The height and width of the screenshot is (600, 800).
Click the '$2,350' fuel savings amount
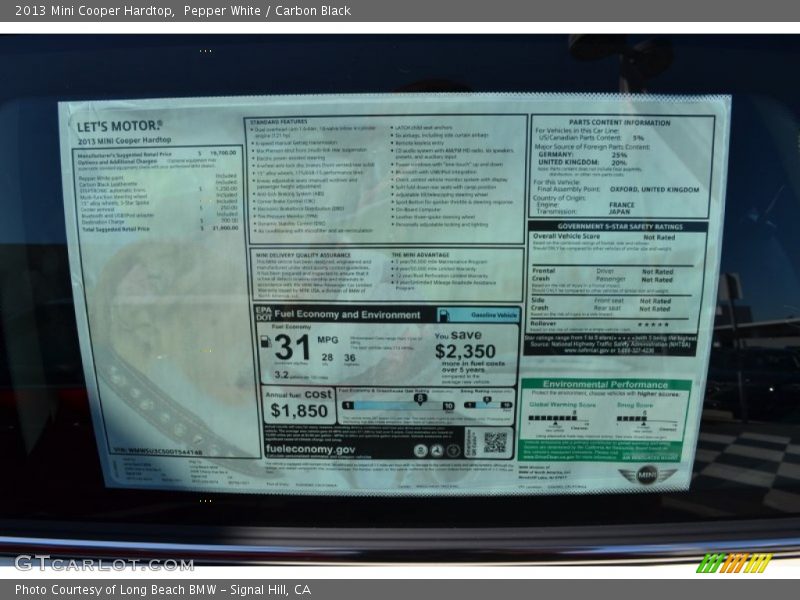[465, 351]
